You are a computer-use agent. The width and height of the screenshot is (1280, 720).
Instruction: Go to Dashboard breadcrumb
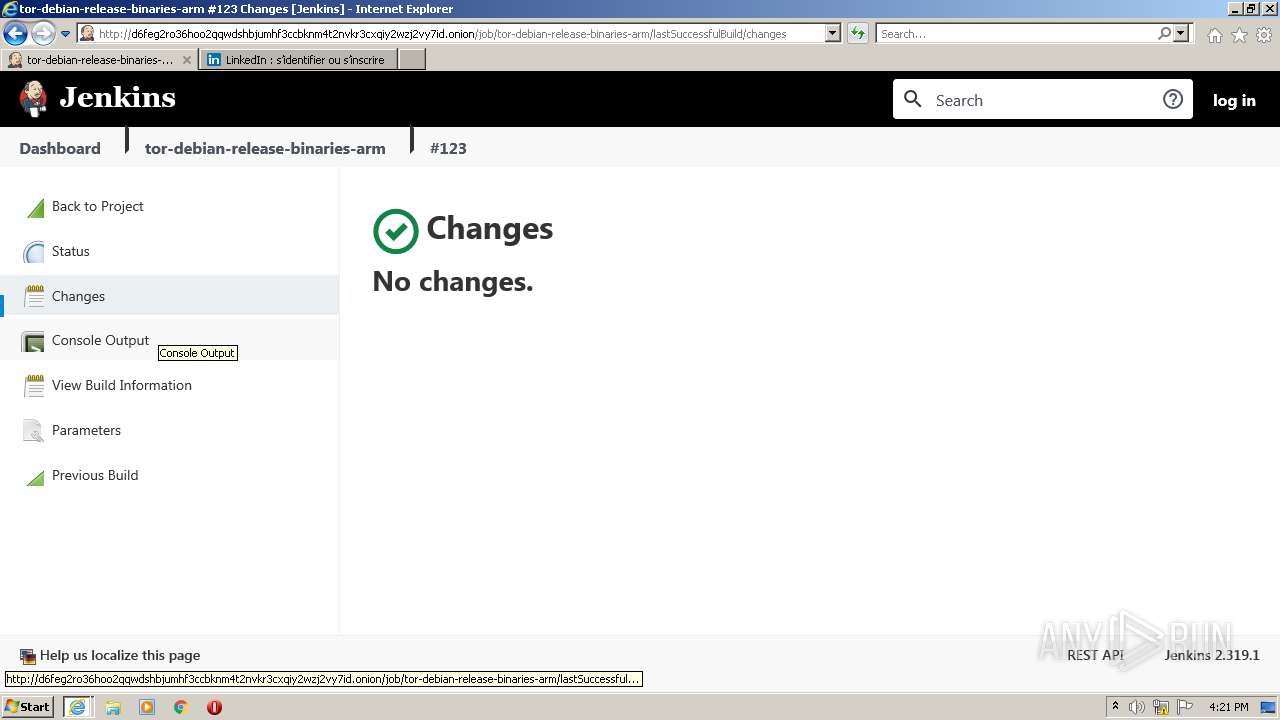pyautogui.click(x=60, y=148)
